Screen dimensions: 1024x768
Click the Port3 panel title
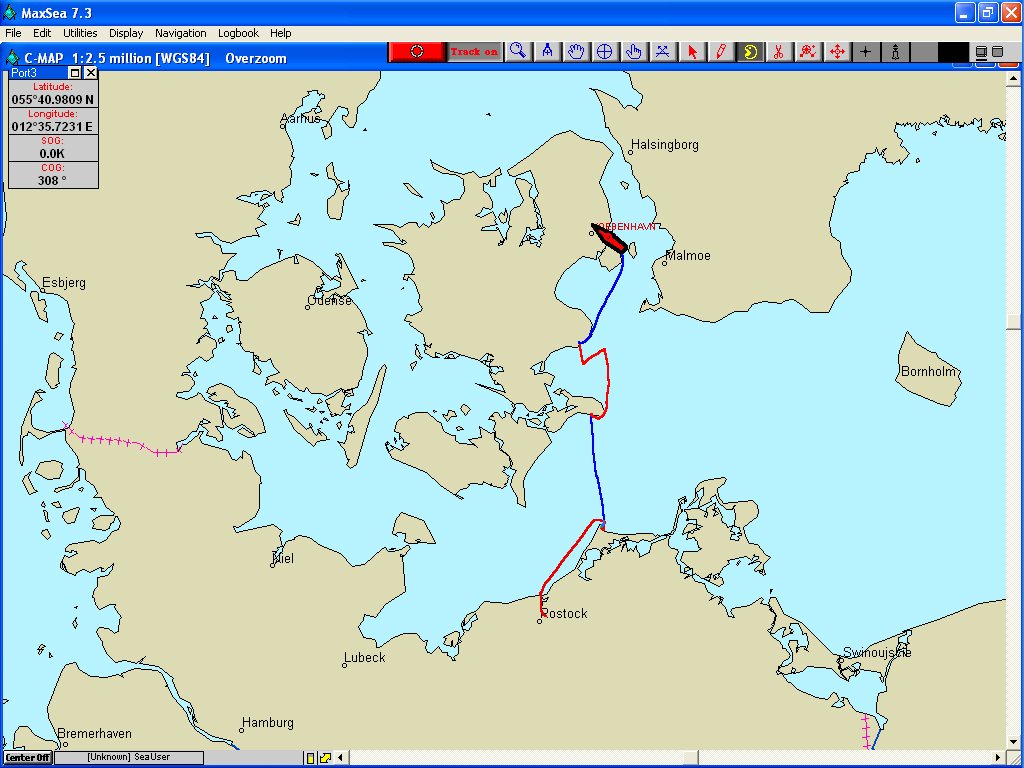point(24,73)
